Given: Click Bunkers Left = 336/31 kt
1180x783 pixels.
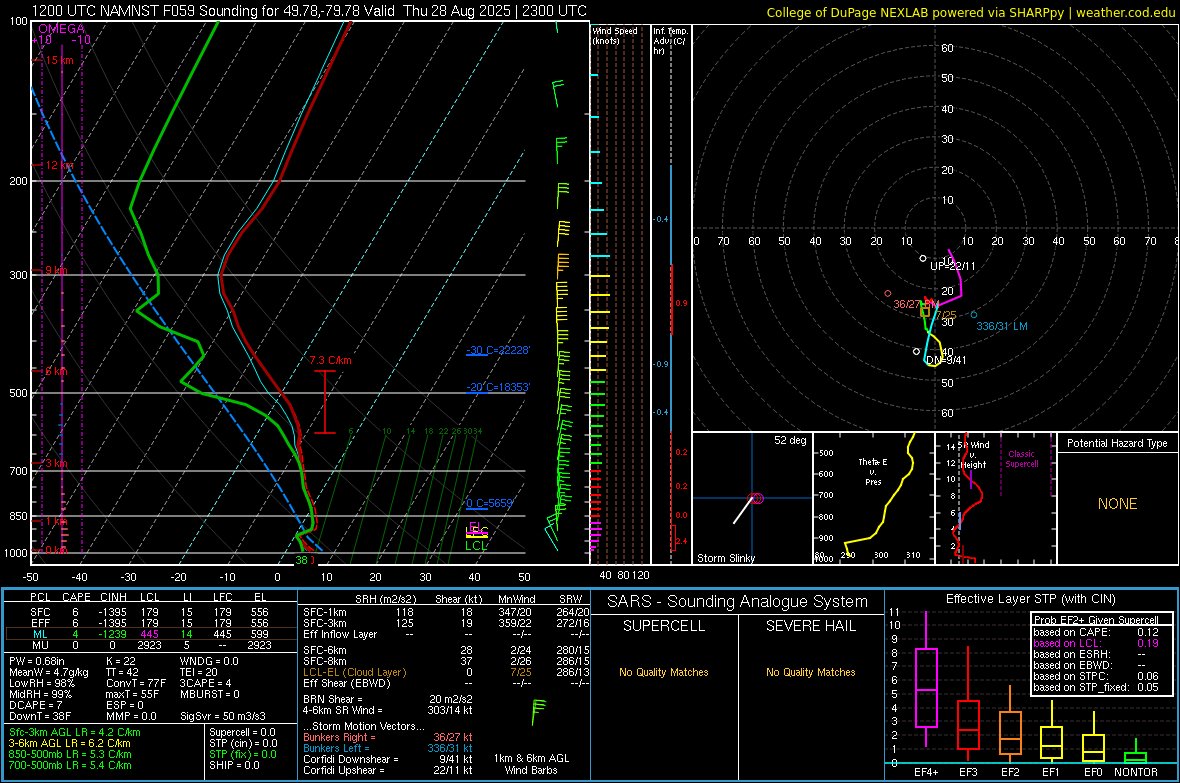Looking at the screenshot, I should pyautogui.click(x=388, y=748).
